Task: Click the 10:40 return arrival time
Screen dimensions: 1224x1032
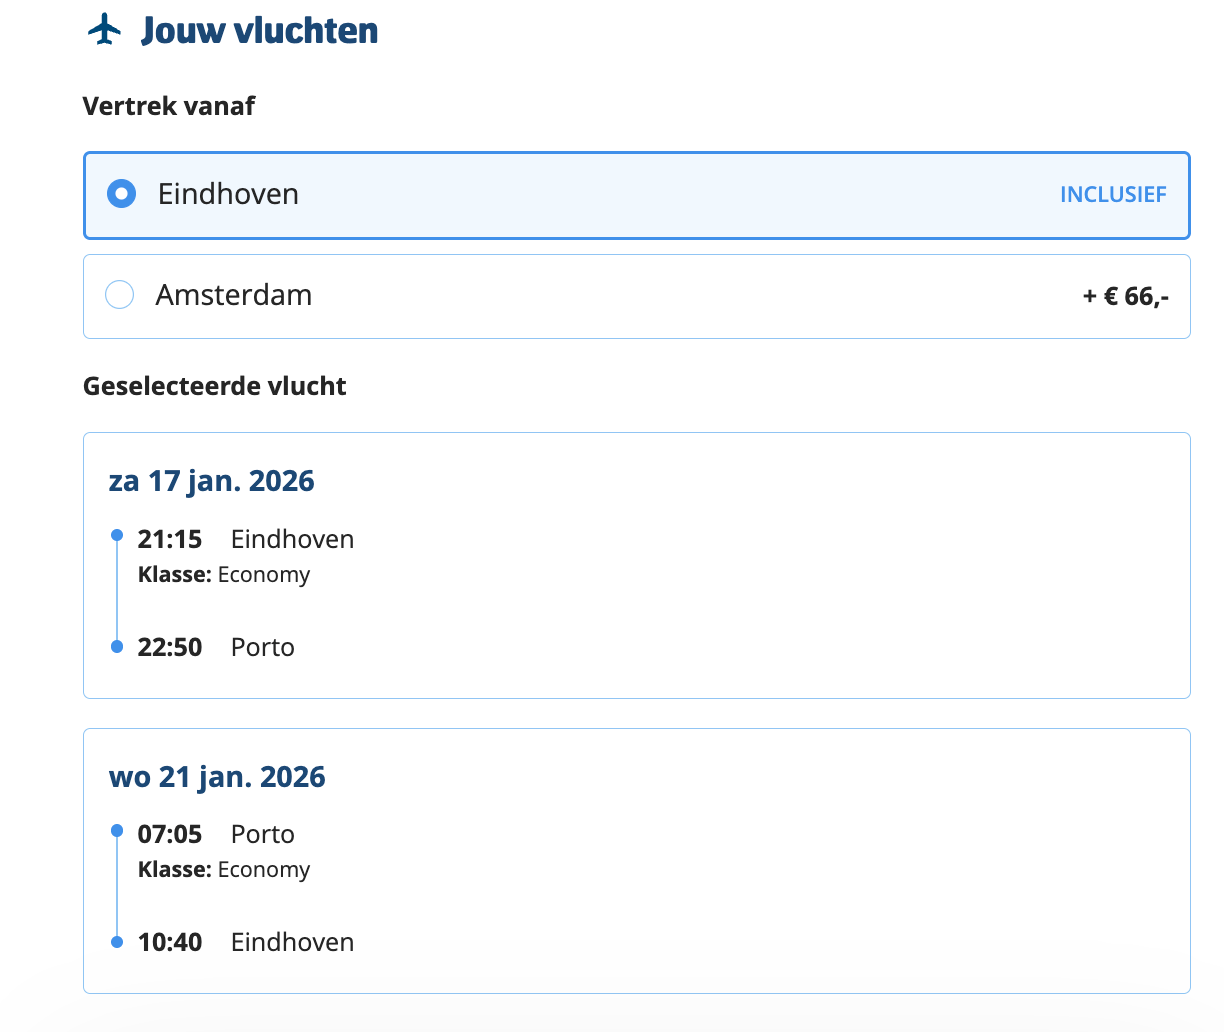Action: [x=170, y=943]
